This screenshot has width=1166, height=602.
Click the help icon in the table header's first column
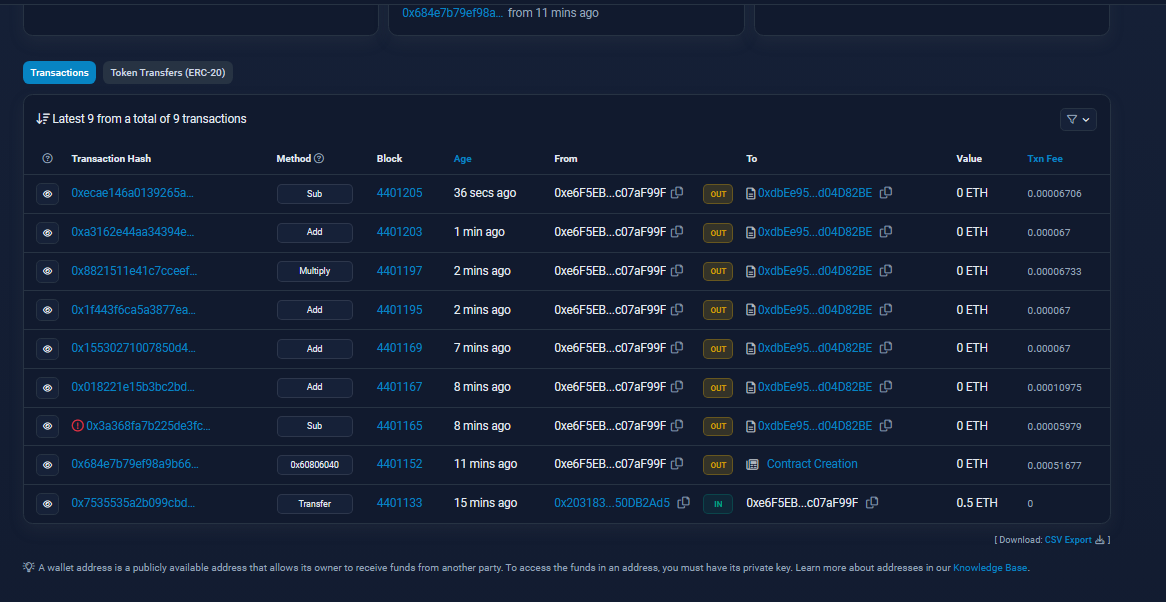click(x=48, y=158)
